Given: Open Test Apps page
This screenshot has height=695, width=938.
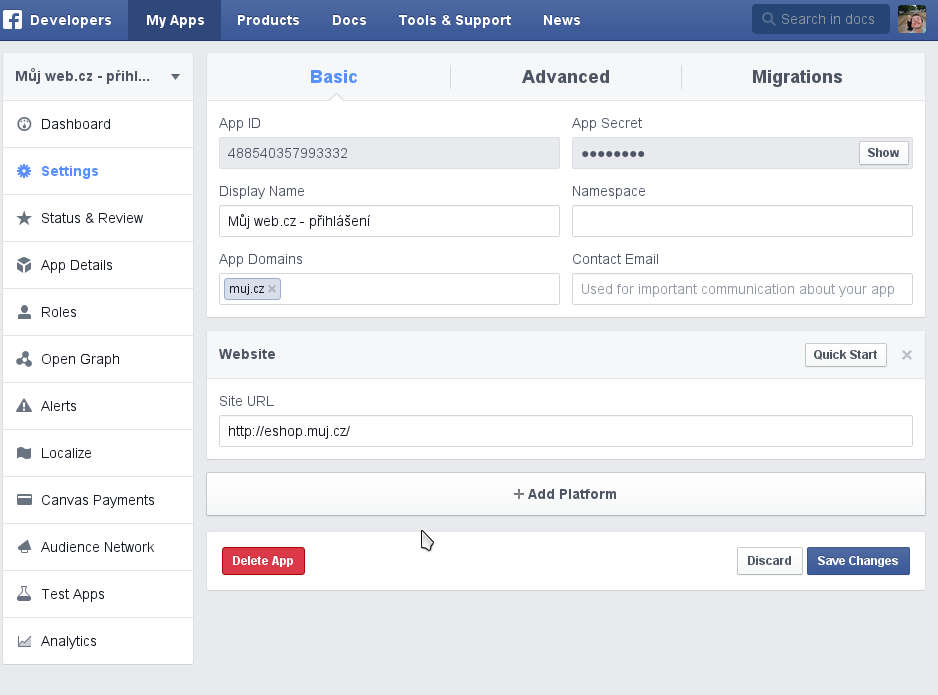Looking at the screenshot, I should click(x=98, y=594).
